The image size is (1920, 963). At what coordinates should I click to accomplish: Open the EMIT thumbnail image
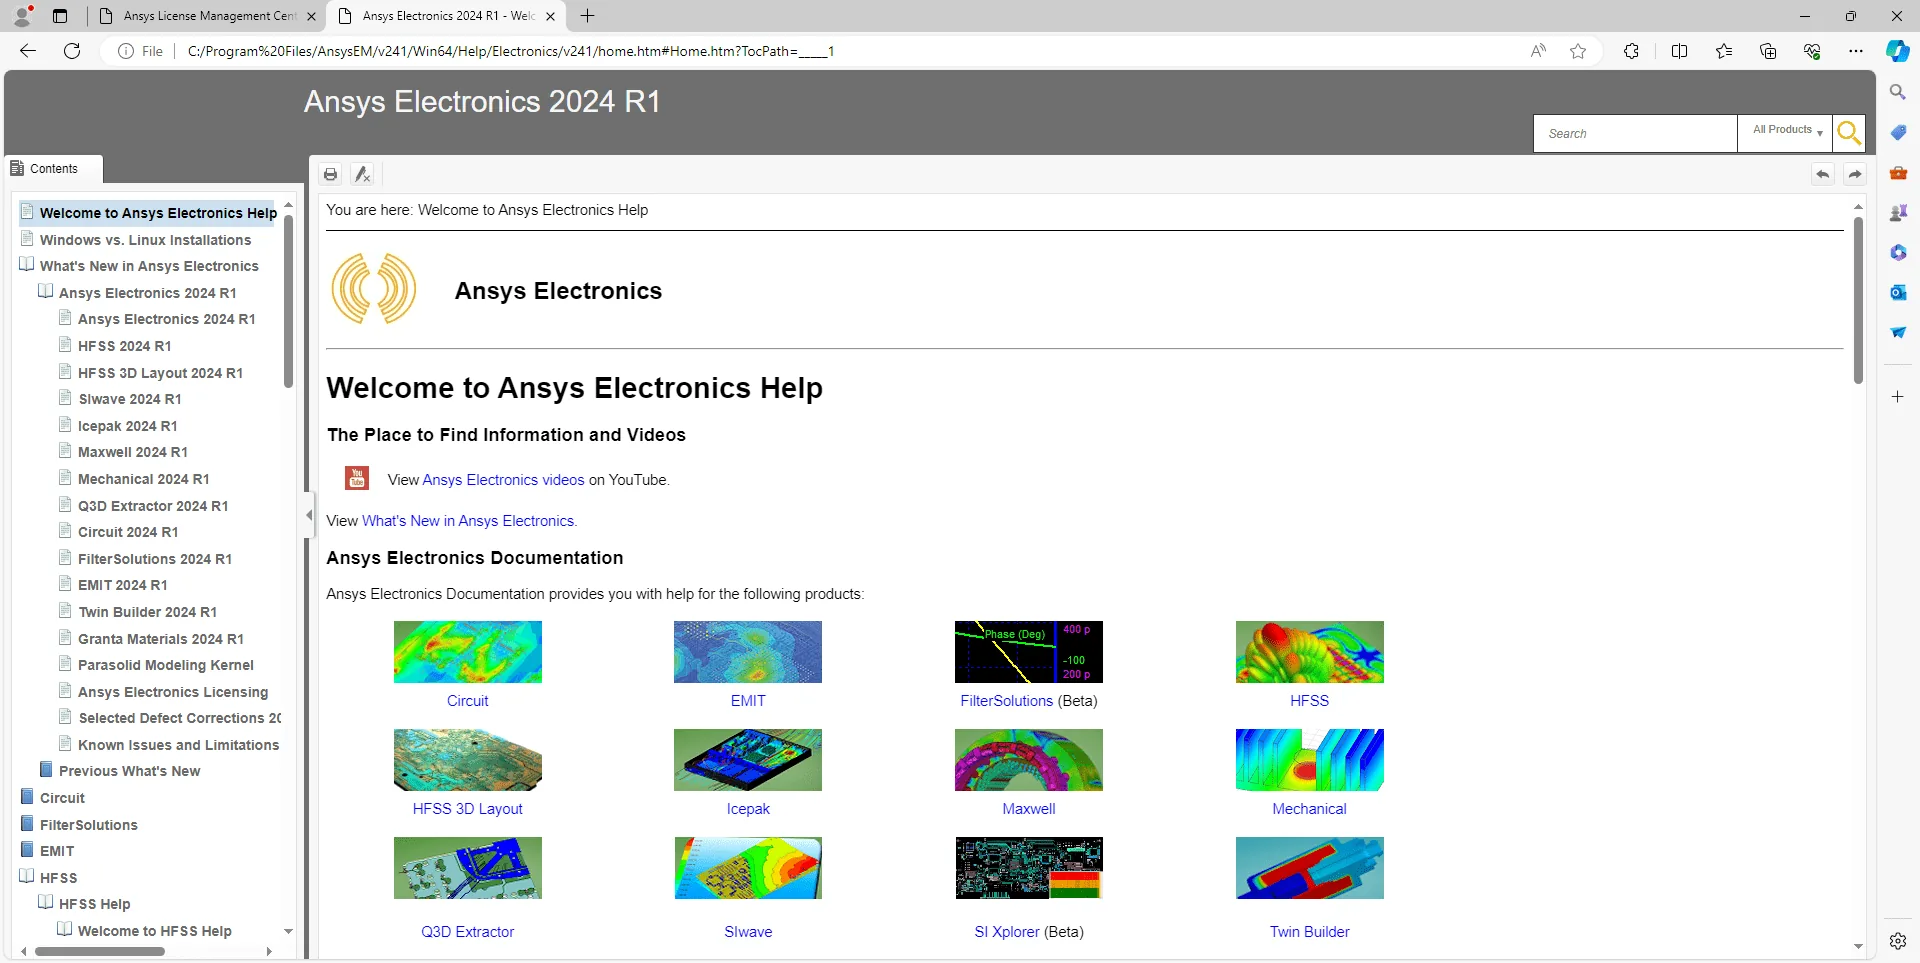pyautogui.click(x=748, y=652)
